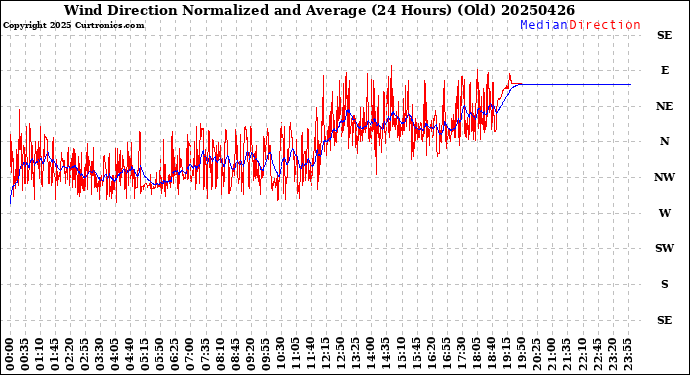Click the 02:55 time label
The image size is (690, 375).
[85, 354]
